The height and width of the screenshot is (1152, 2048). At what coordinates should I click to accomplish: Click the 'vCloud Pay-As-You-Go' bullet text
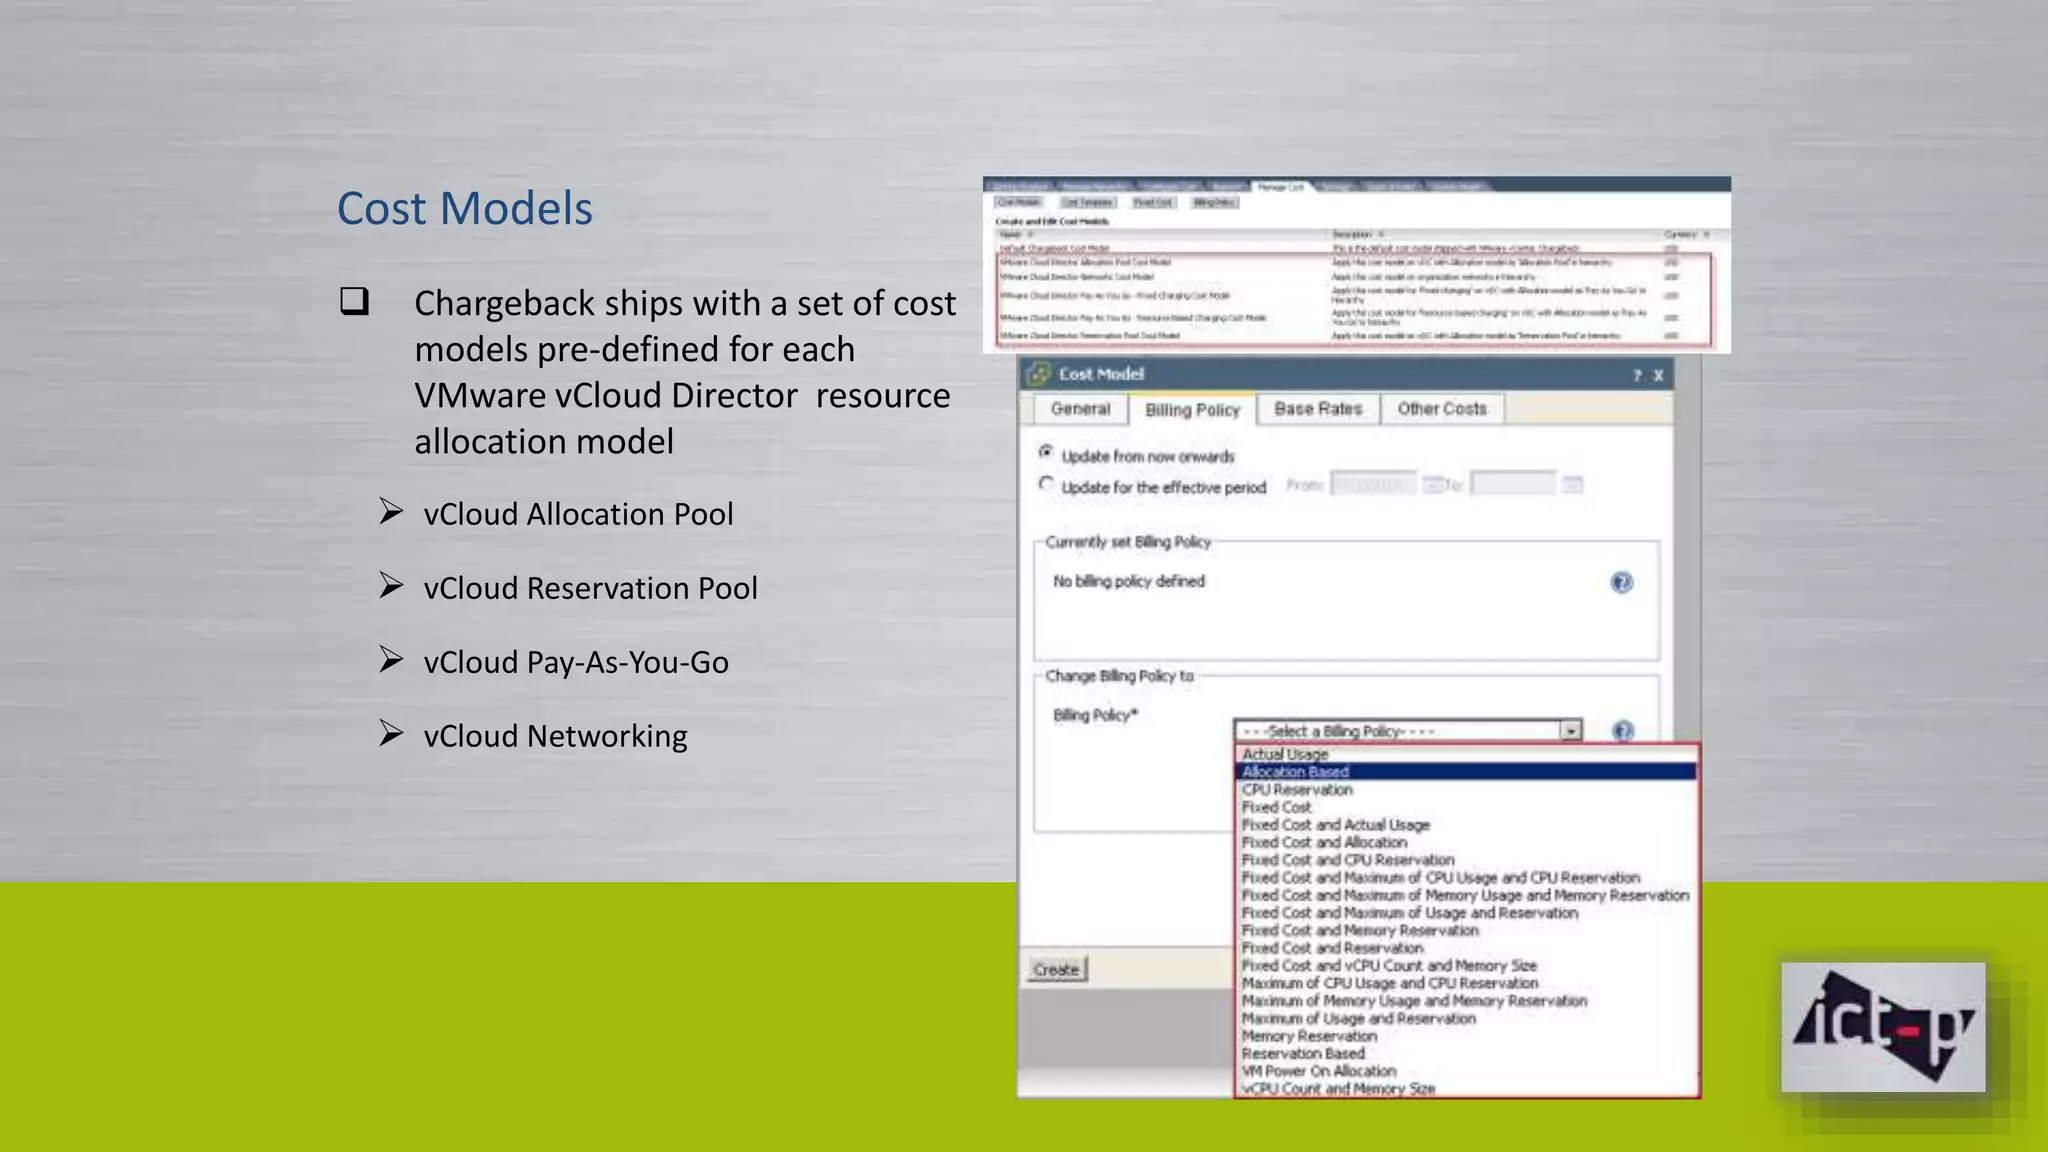tap(576, 662)
